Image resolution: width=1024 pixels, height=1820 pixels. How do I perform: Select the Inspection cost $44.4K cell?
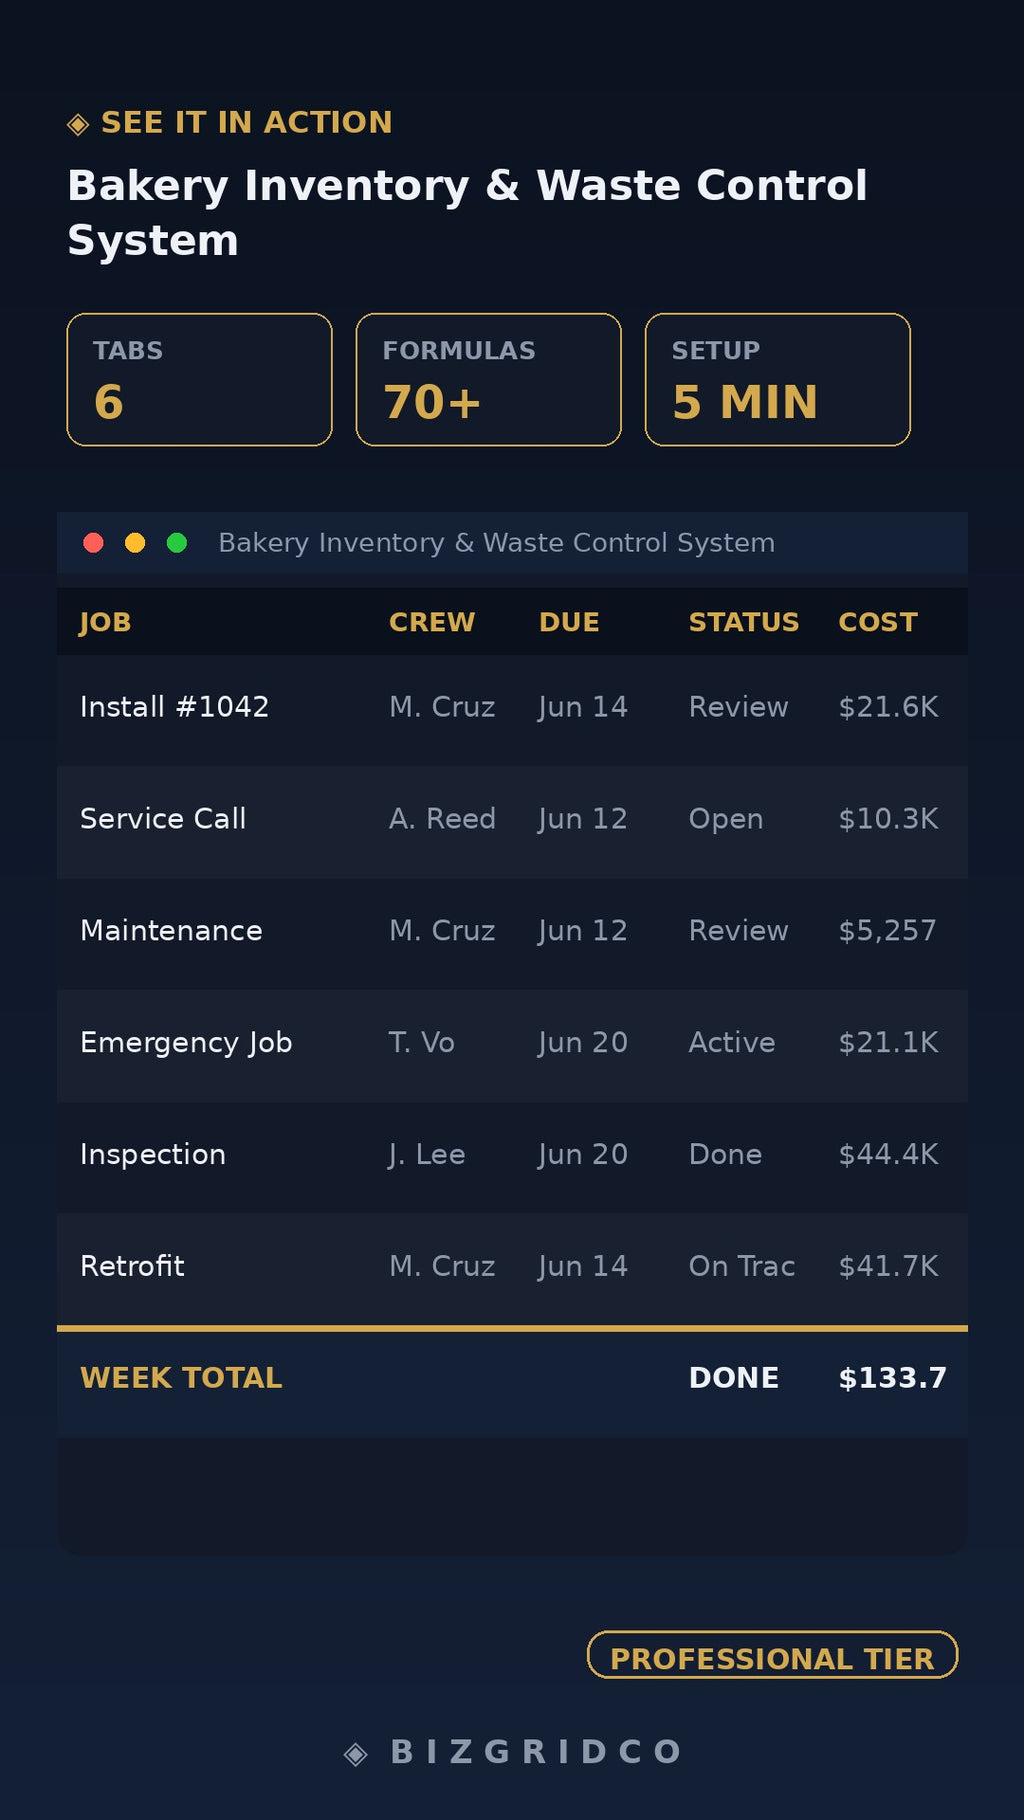(888, 1155)
